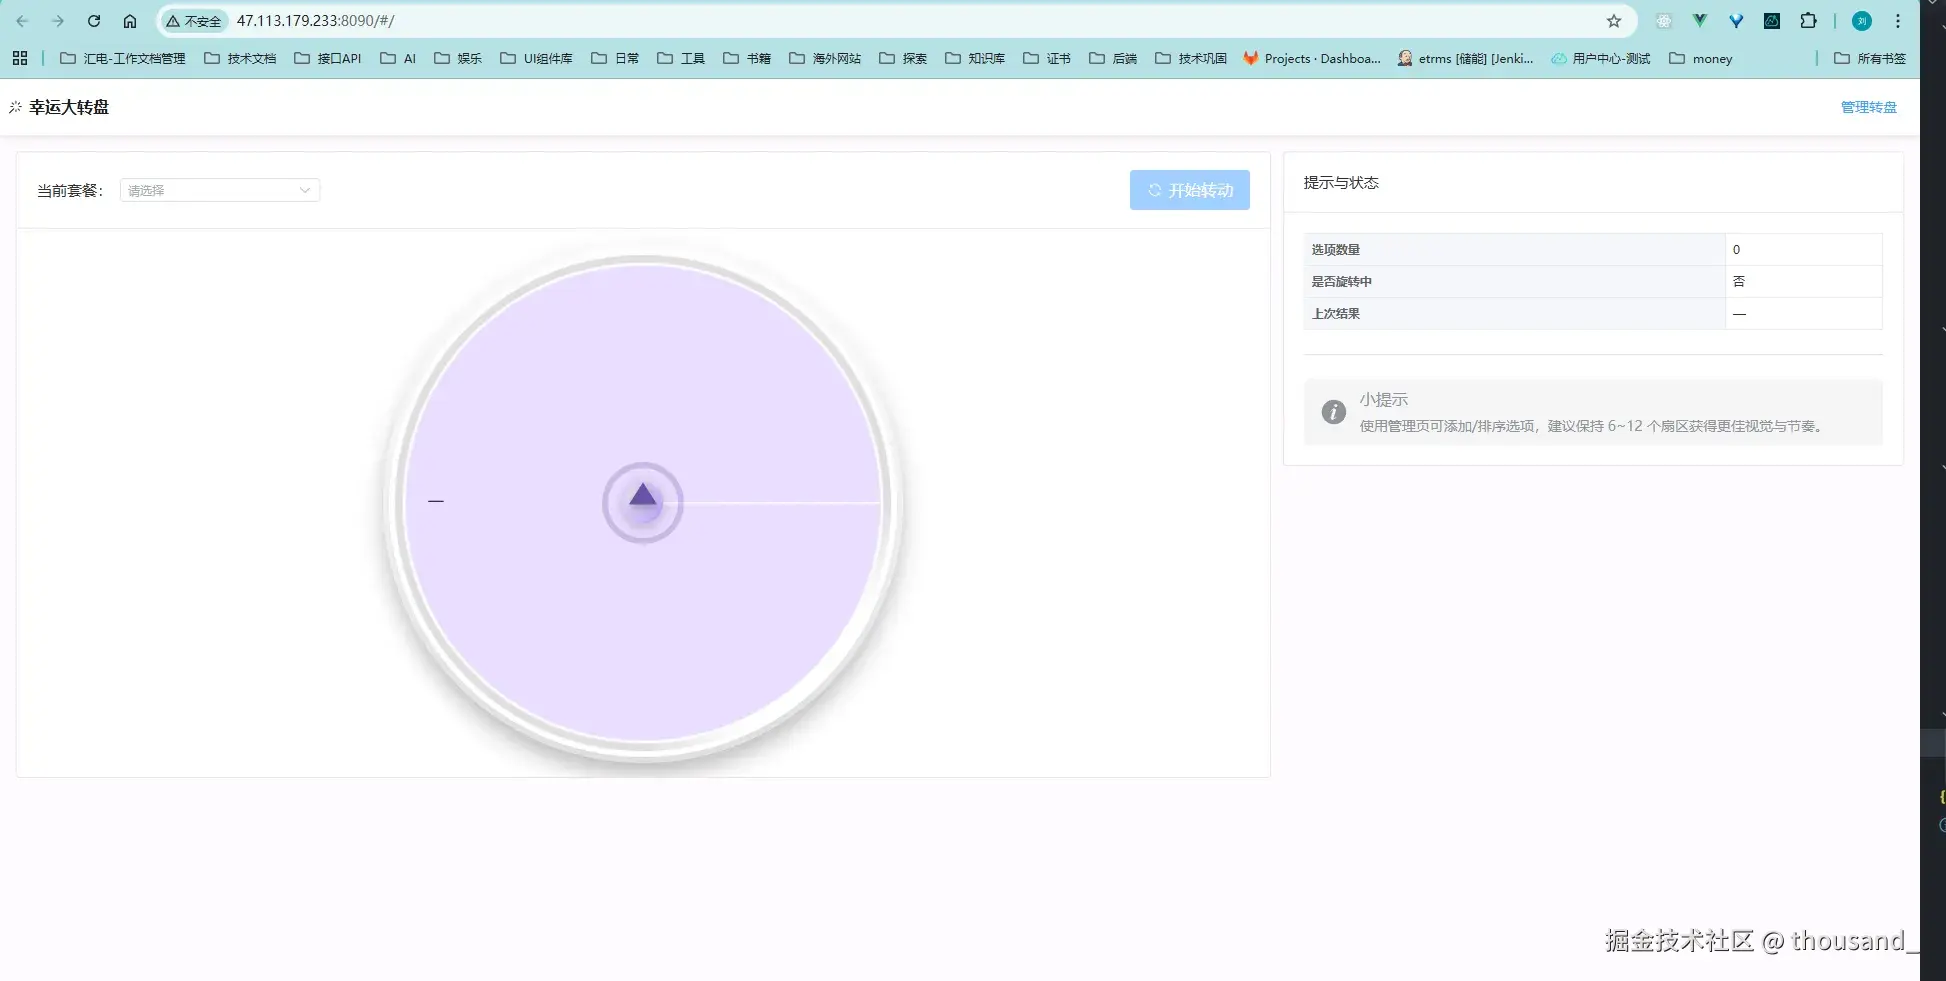
Task: Expand the 工具 bookmark folder
Action: point(681,59)
